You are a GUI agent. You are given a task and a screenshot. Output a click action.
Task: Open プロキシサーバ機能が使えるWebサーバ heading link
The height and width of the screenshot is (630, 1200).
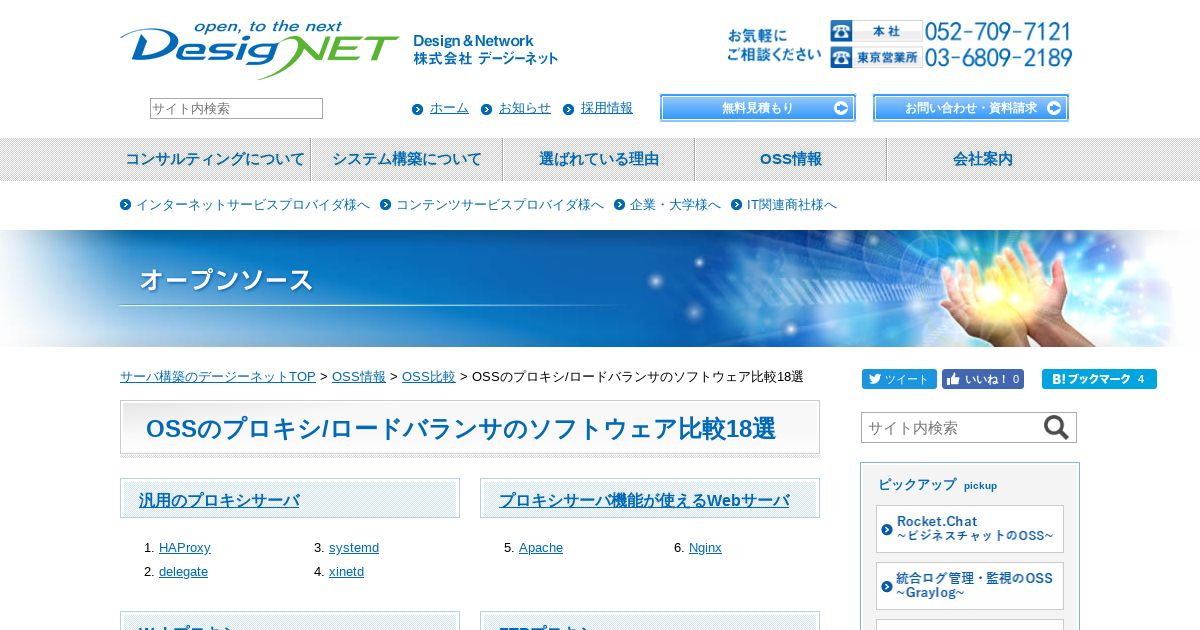point(644,501)
